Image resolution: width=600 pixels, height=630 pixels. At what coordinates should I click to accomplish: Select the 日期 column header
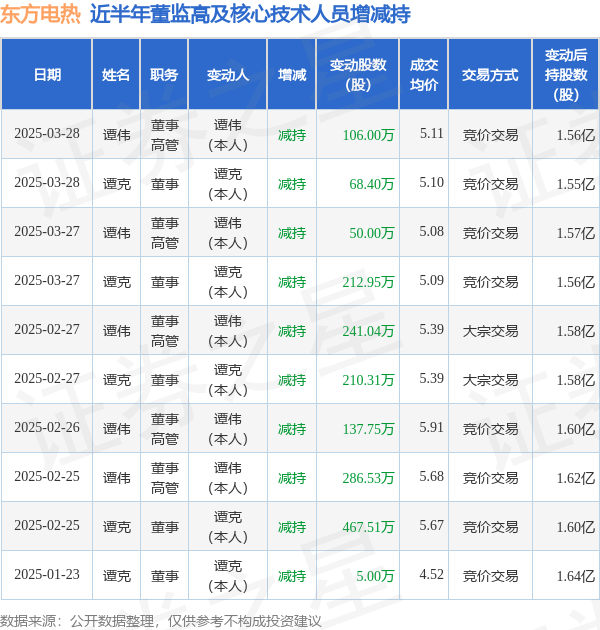coord(47,75)
